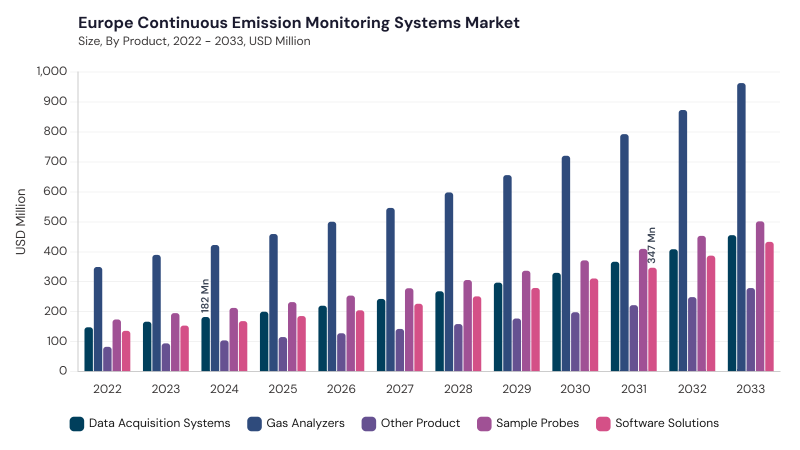Click the 2022 Data Acquisition Systems bar

tap(89, 349)
